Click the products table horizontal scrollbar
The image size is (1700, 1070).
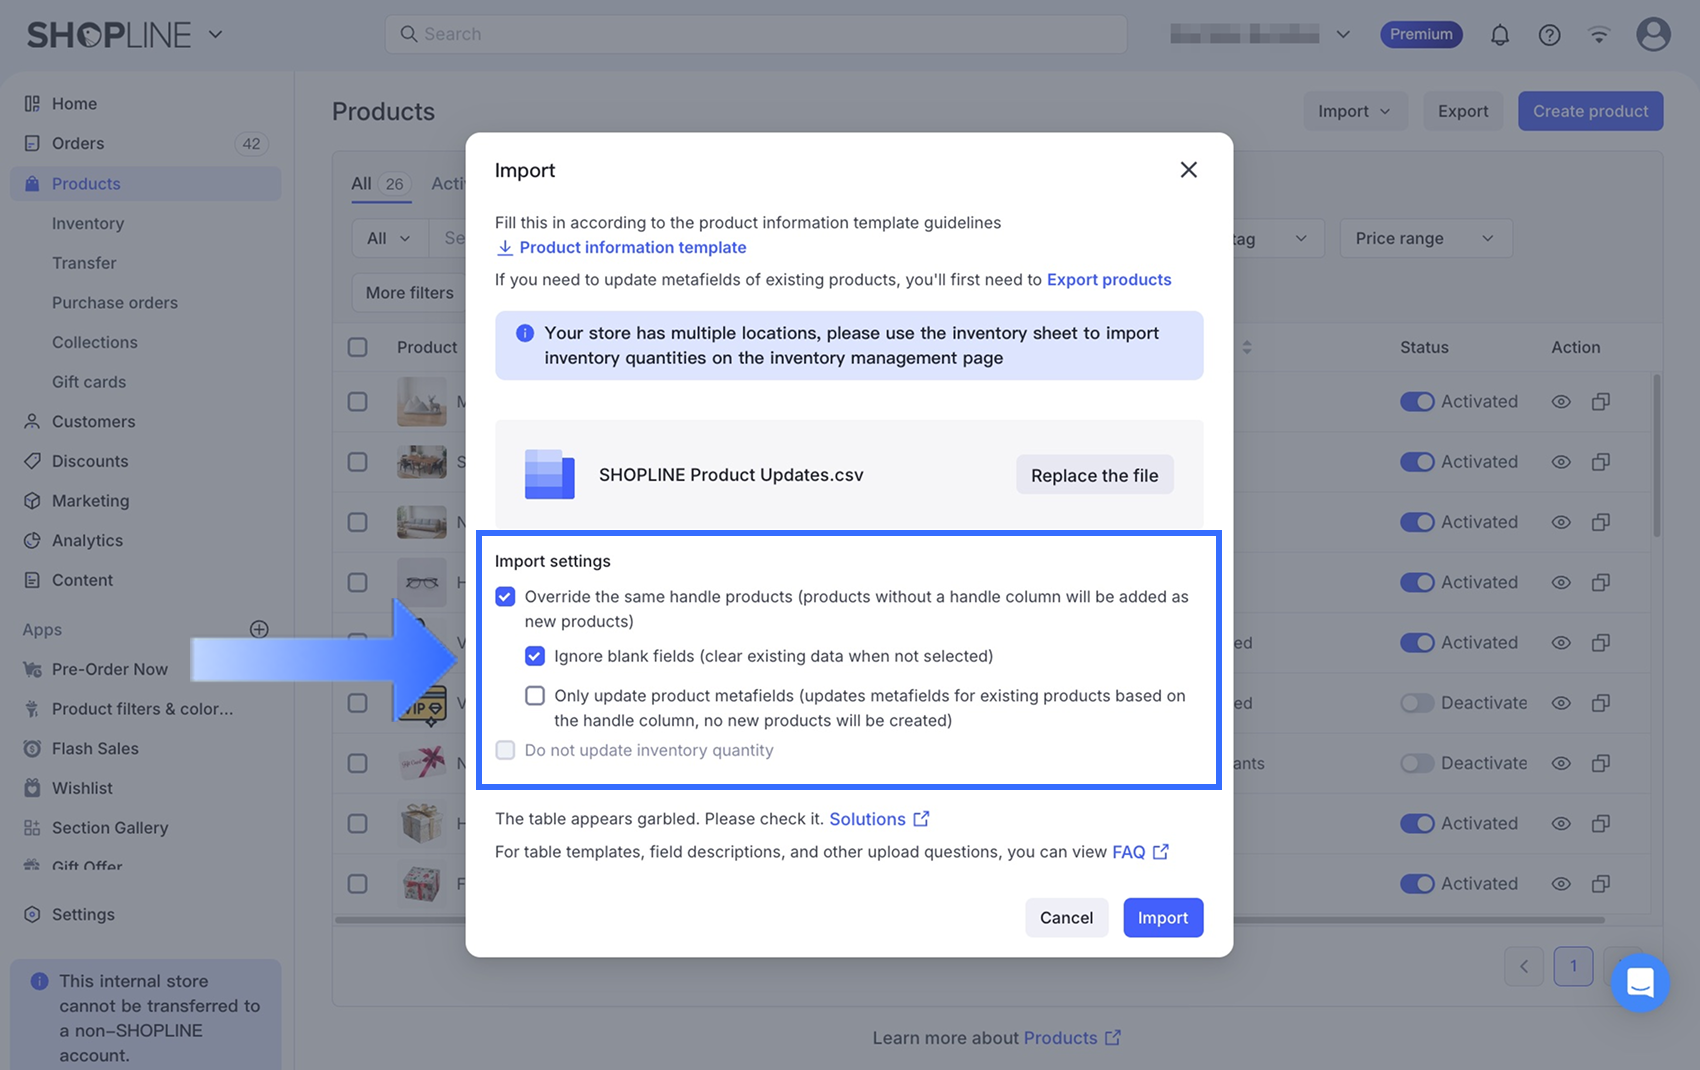pos(1417,920)
